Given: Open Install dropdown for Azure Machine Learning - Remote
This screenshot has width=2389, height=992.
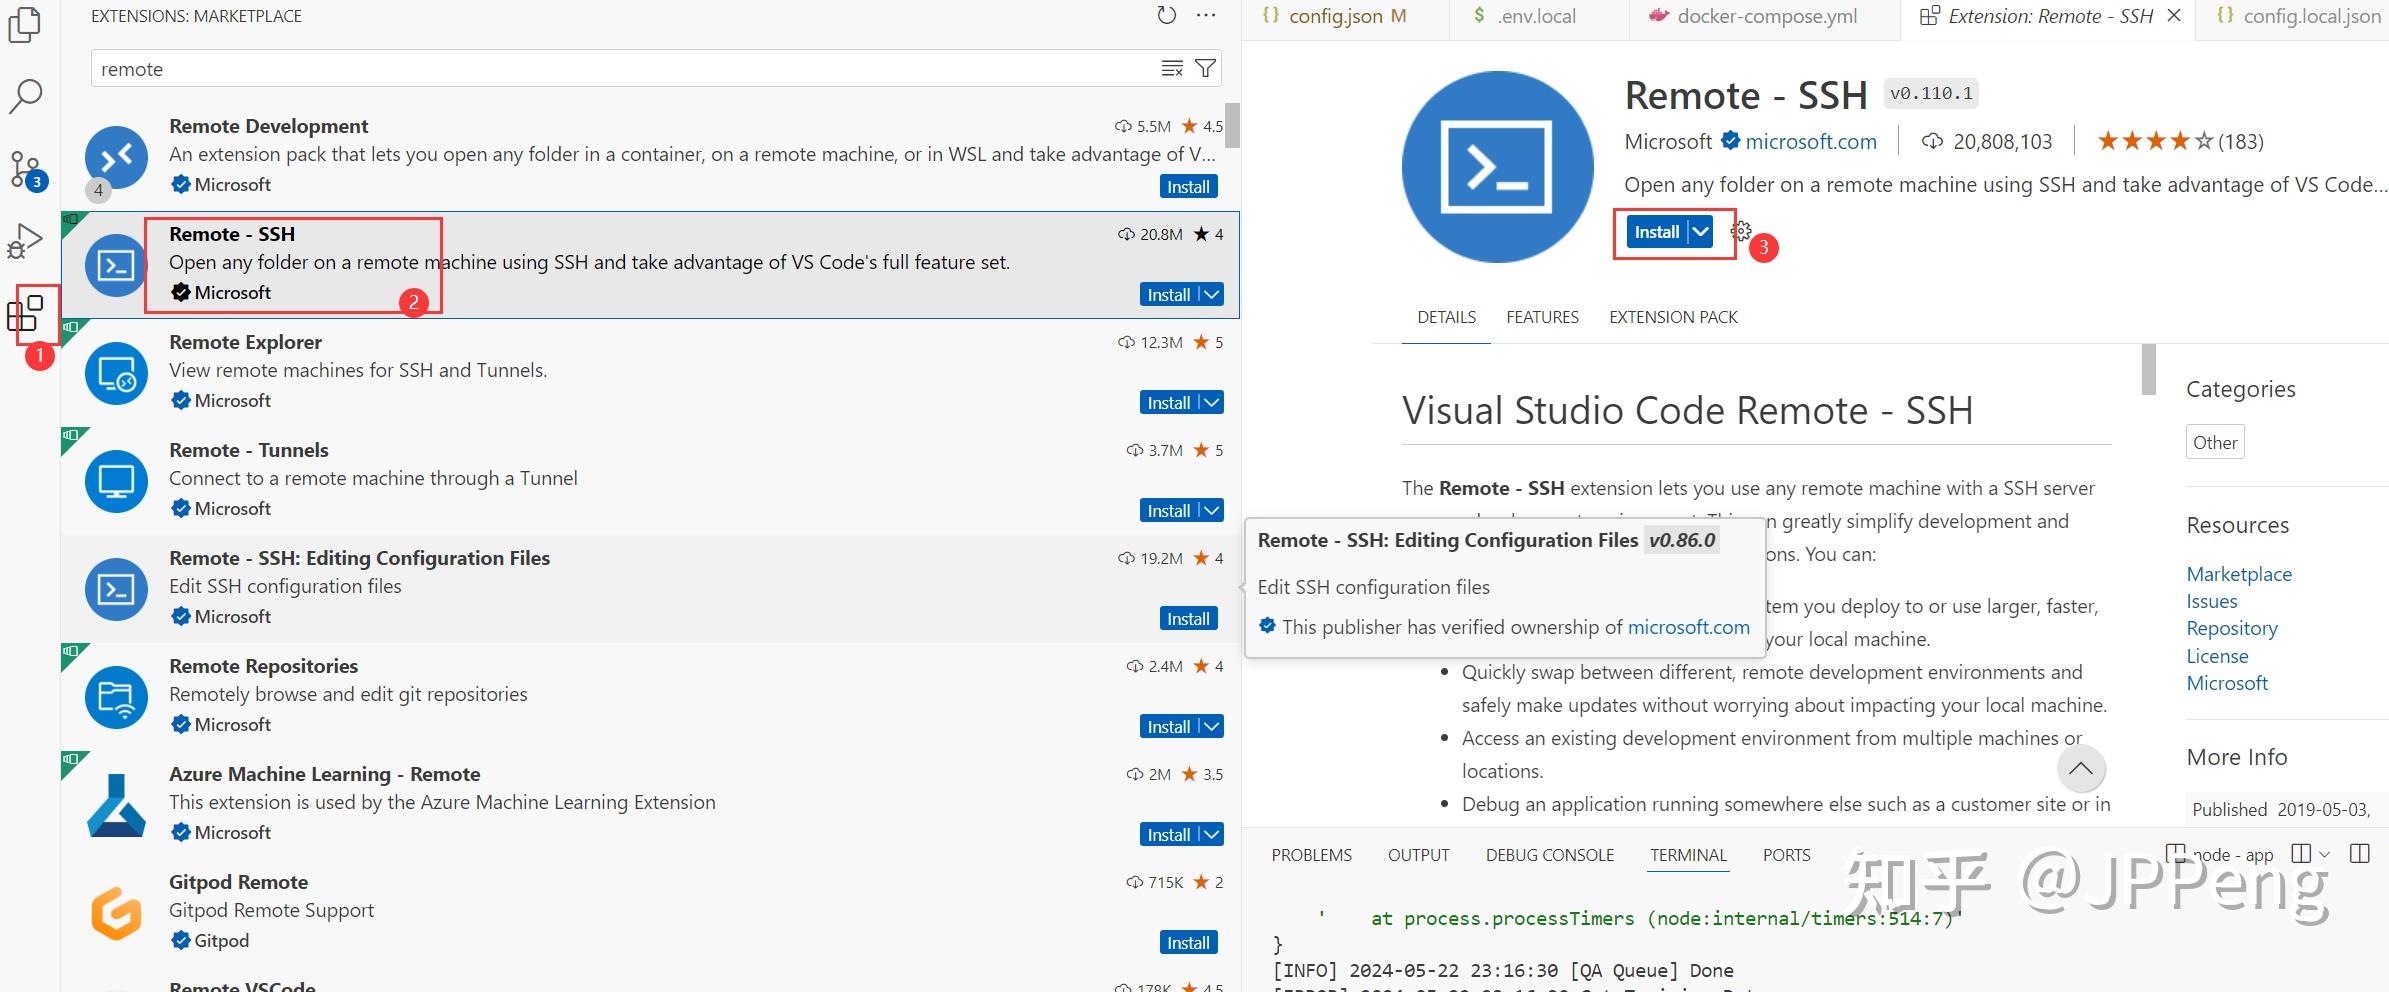Looking at the screenshot, I should [x=1212, y=834].
